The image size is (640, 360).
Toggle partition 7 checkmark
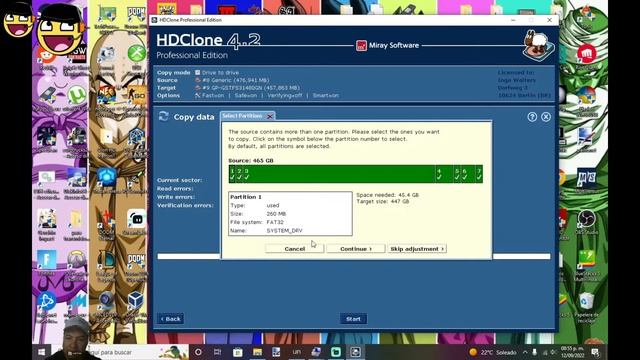coord(479,177)
